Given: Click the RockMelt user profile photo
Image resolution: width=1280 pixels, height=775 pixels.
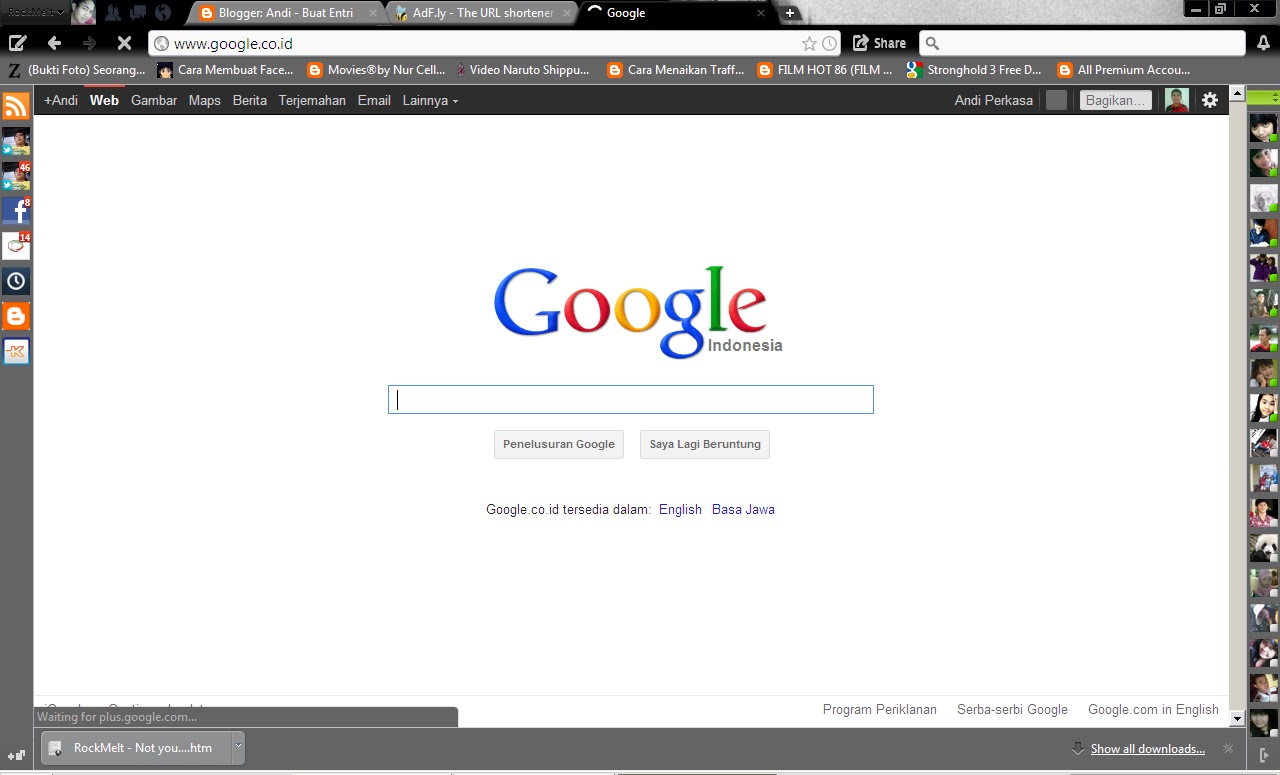Looking at the screenshot, I should pyautogui.click(x=84, y=12).
